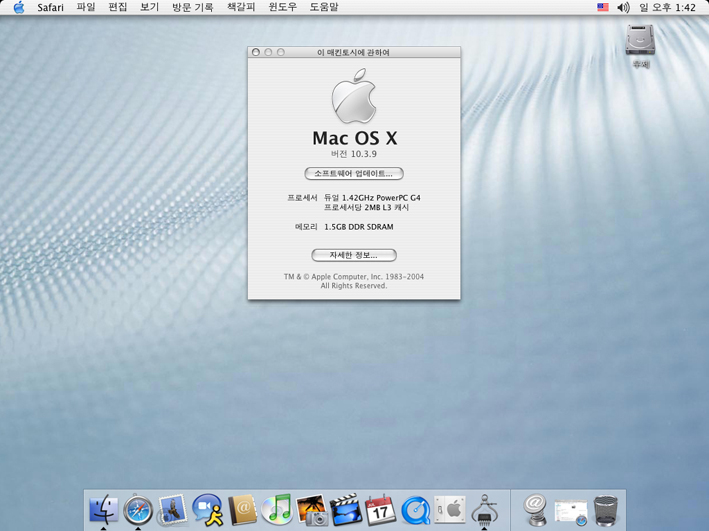Image resolution: width=709 pixels, height=531 pixels.
Task: Open the volume control in menu bar
Action: pyautogui.click(x=624, y=8)
